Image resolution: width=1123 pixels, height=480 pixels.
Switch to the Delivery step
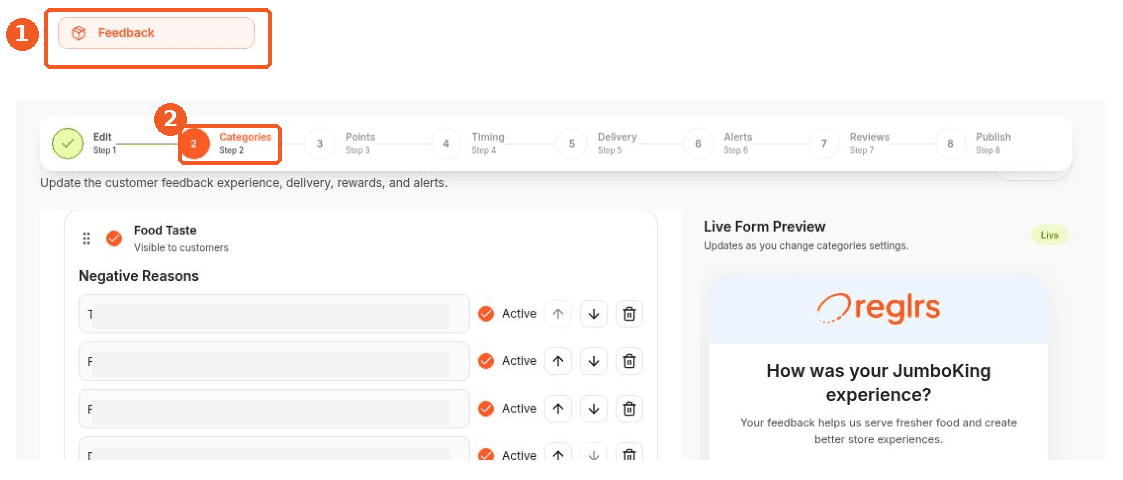click(x=597, y=143)
